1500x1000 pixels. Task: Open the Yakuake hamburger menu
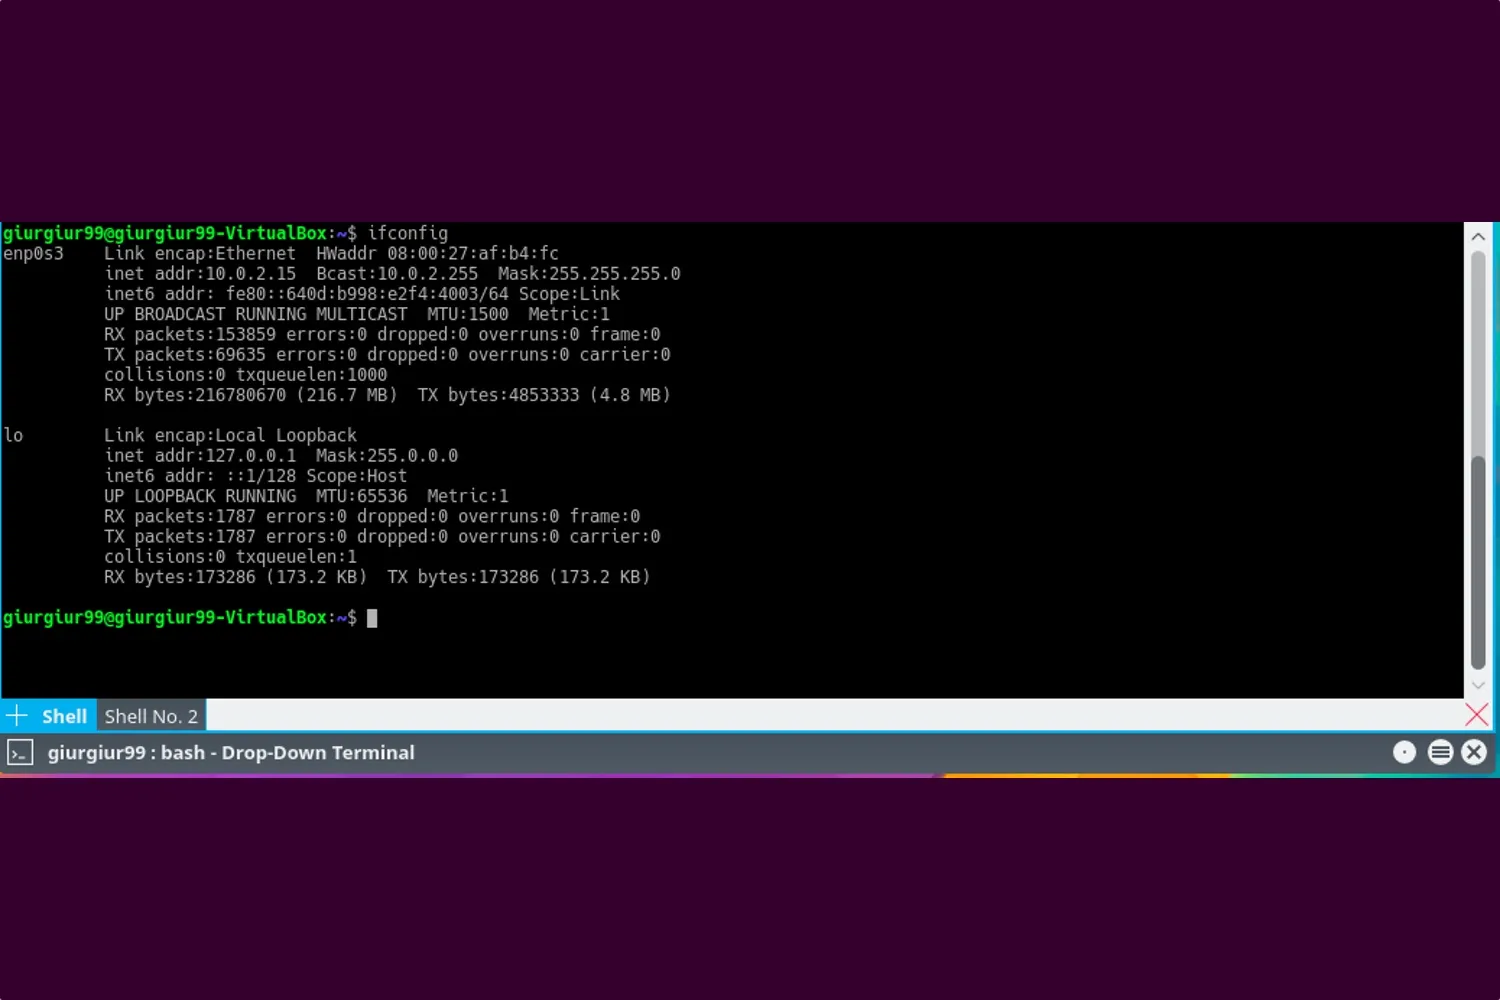coord(1440,752)
